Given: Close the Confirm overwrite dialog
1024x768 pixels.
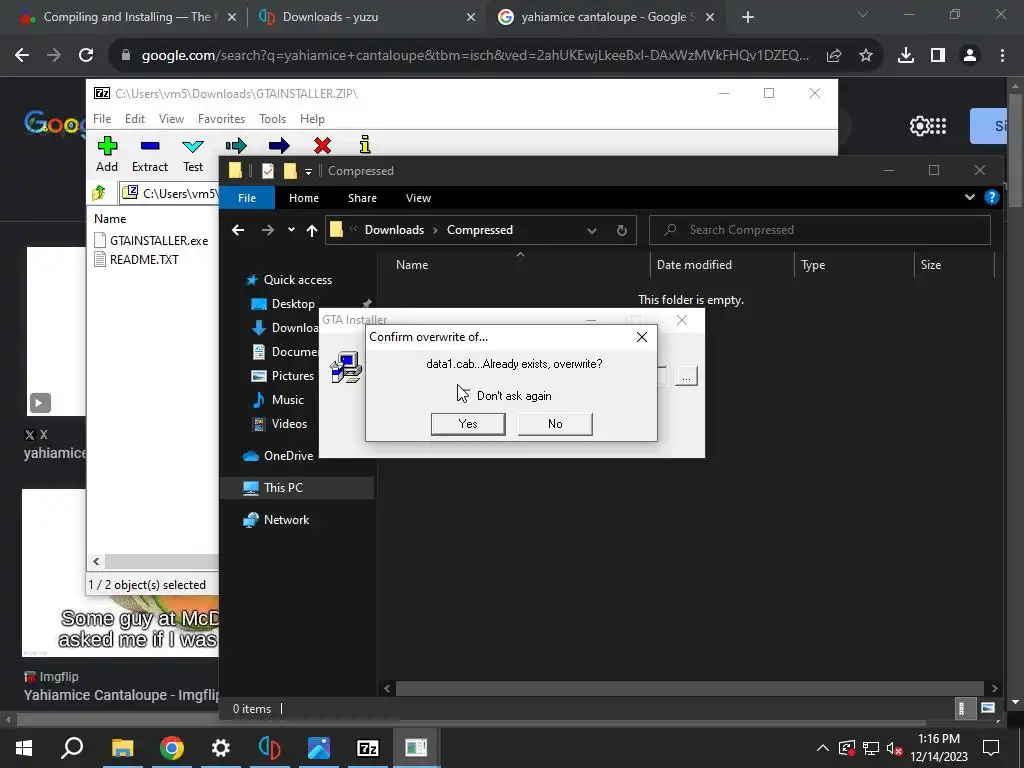Looking at the screenshot, I should [x=642, y=337].
